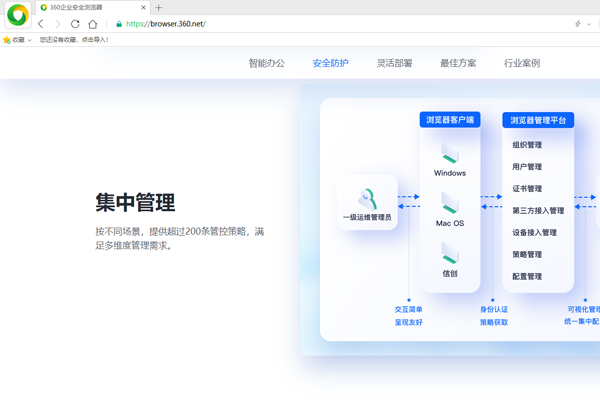This screenshot has height=400, width=600.
Task: Expand the 收藏 favorites dropdown arrow
Action: 30,40
